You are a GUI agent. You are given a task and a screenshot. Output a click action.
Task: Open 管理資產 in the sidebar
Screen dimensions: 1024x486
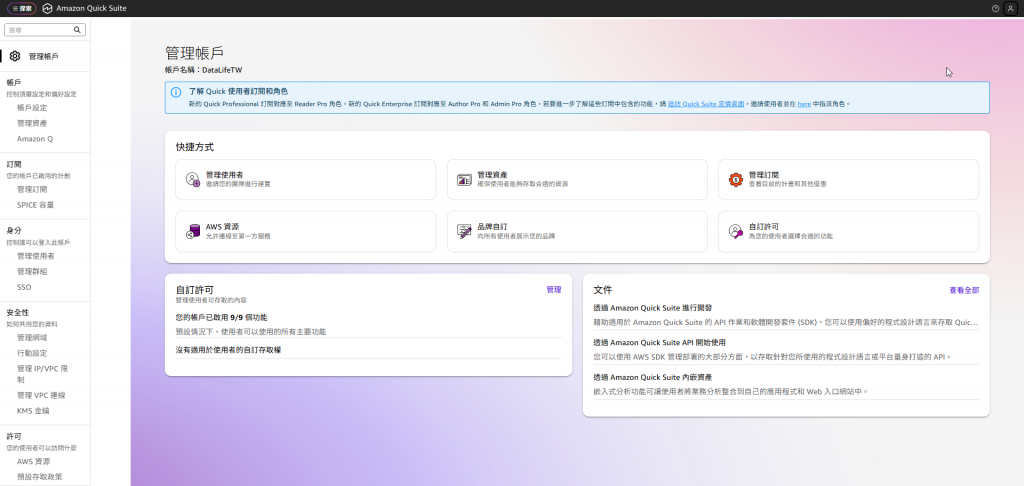[32, 123]
